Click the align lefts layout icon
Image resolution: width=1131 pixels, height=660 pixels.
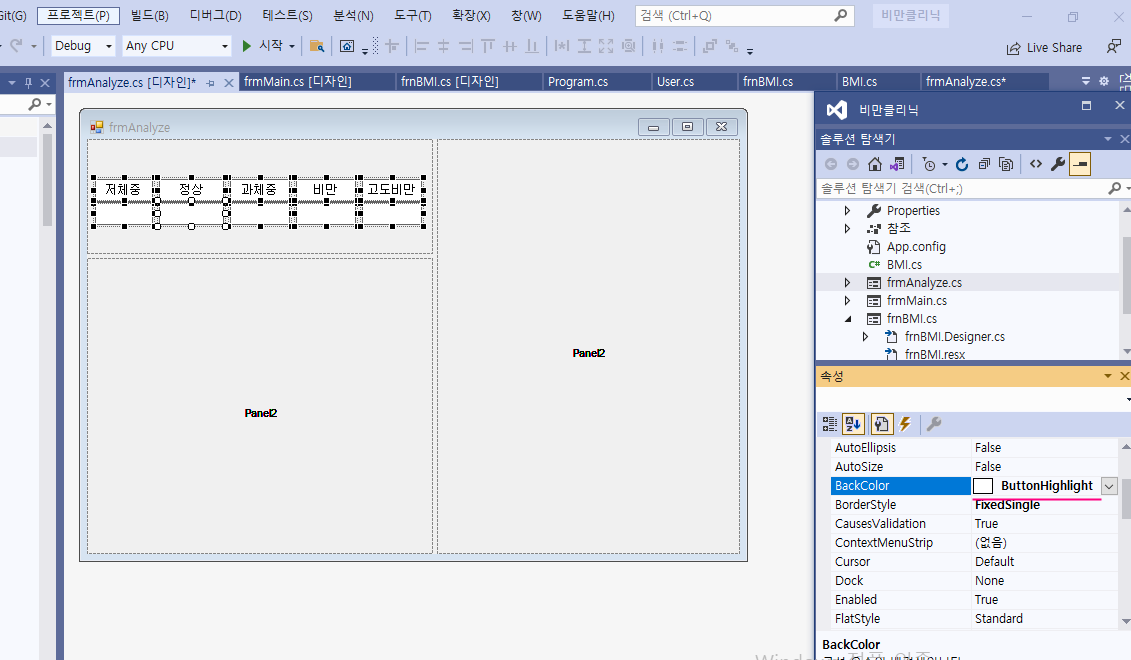422,46
